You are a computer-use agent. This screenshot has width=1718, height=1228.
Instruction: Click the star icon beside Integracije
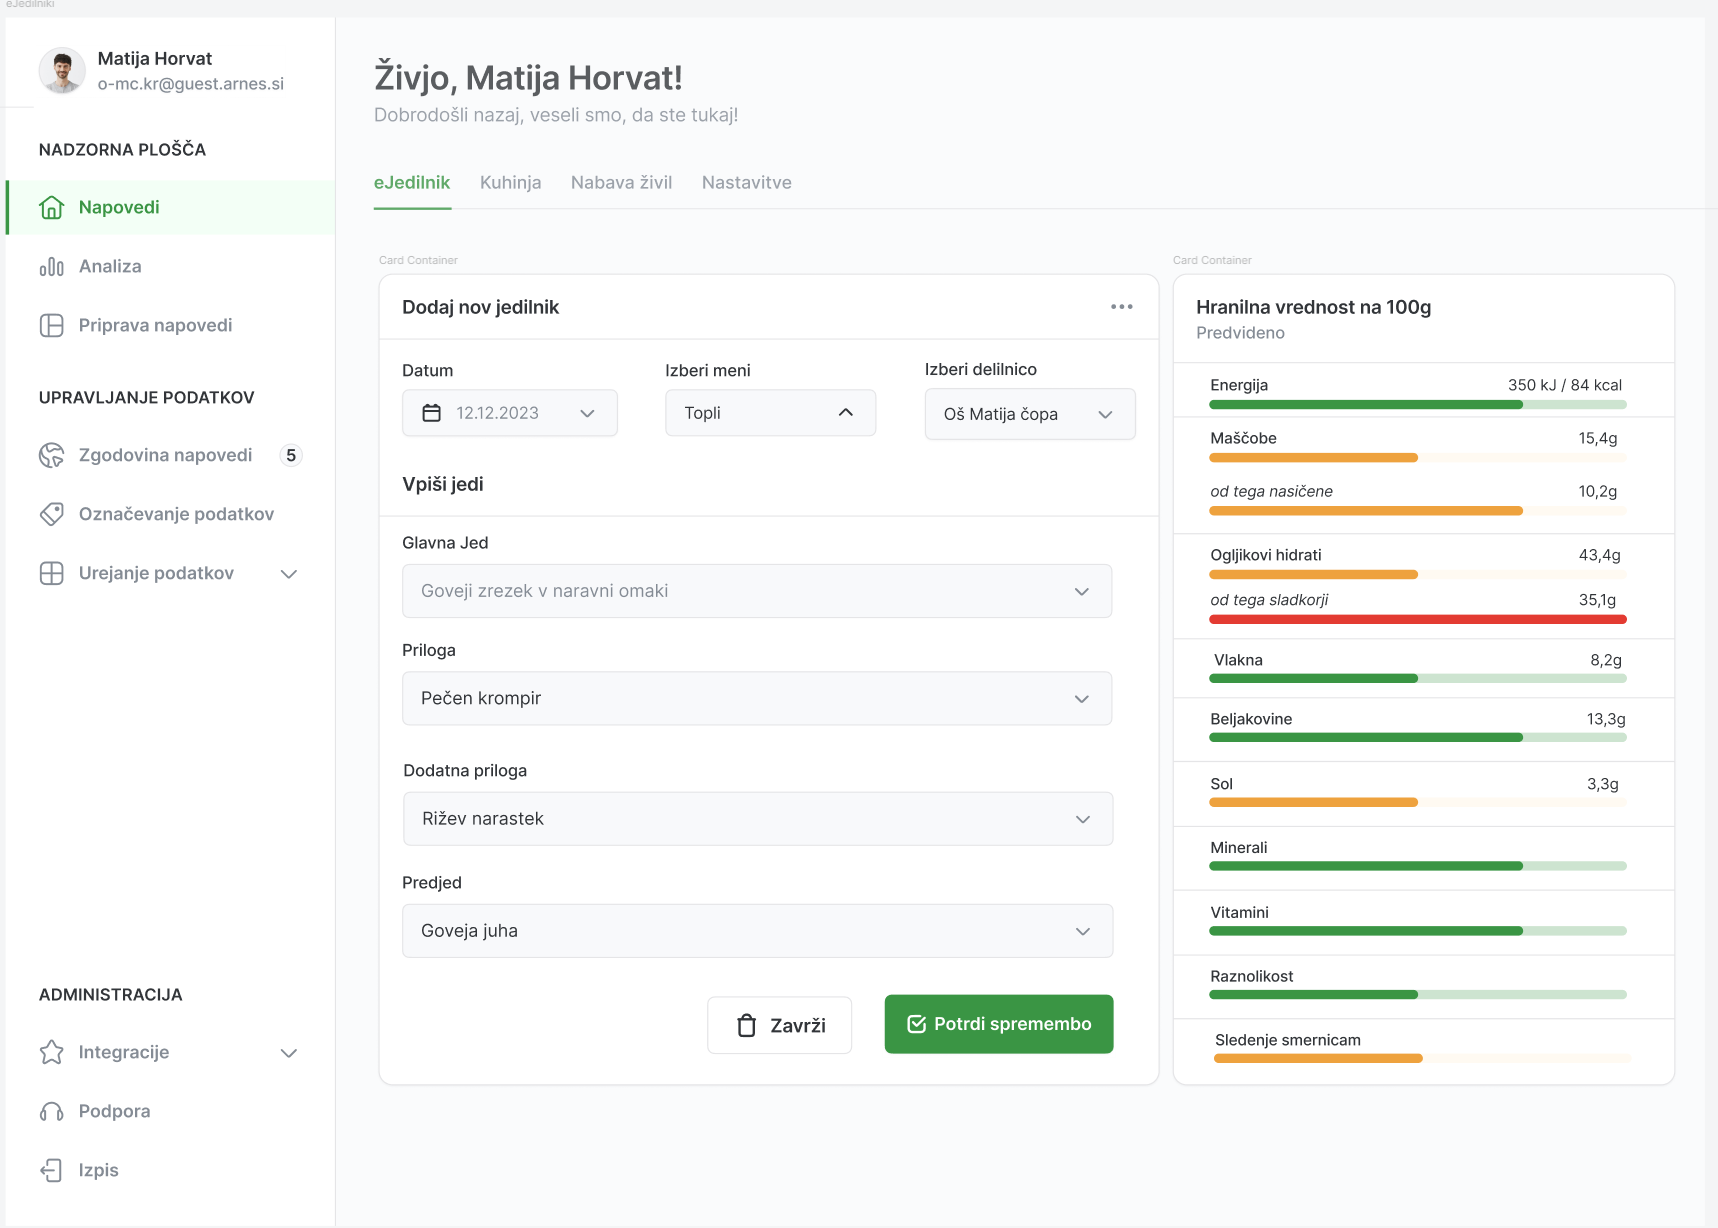51,1052
